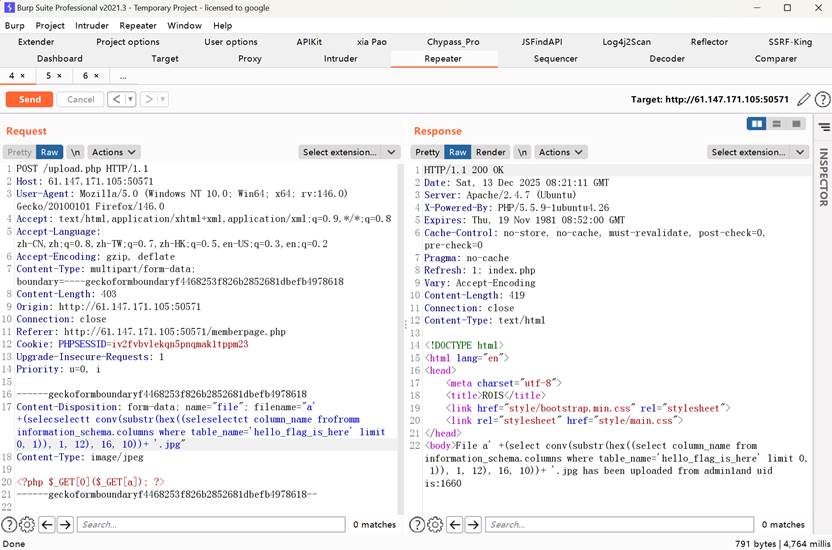Close Repeater tab 4

[22, 76]
